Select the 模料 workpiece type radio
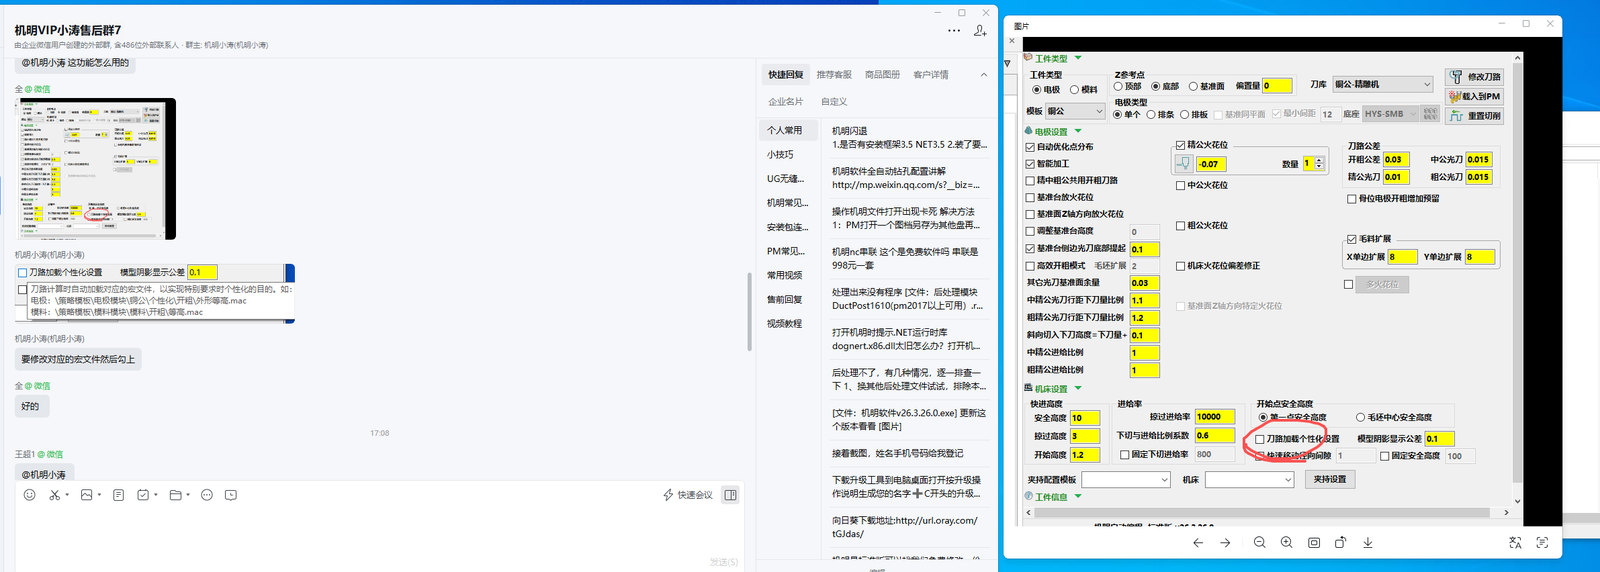 (x=1074, y=89)
